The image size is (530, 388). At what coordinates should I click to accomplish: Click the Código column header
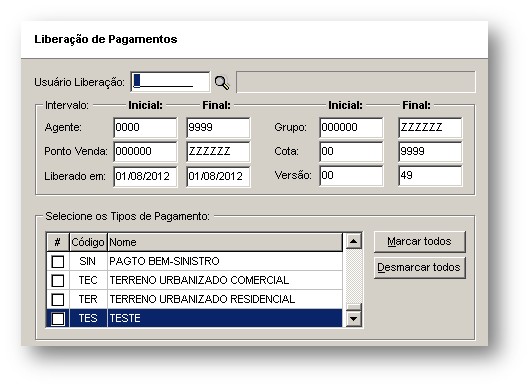click(88, 242)
